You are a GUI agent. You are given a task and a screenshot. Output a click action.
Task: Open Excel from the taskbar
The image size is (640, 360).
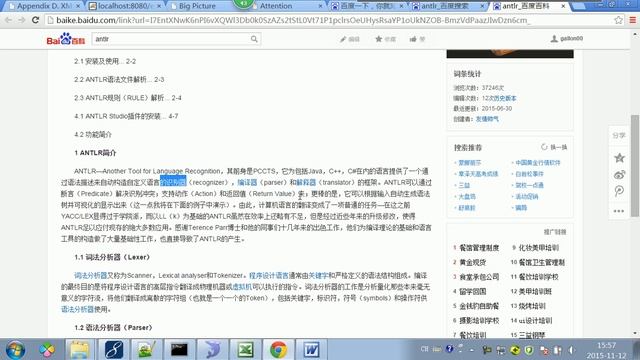(245, 350)
